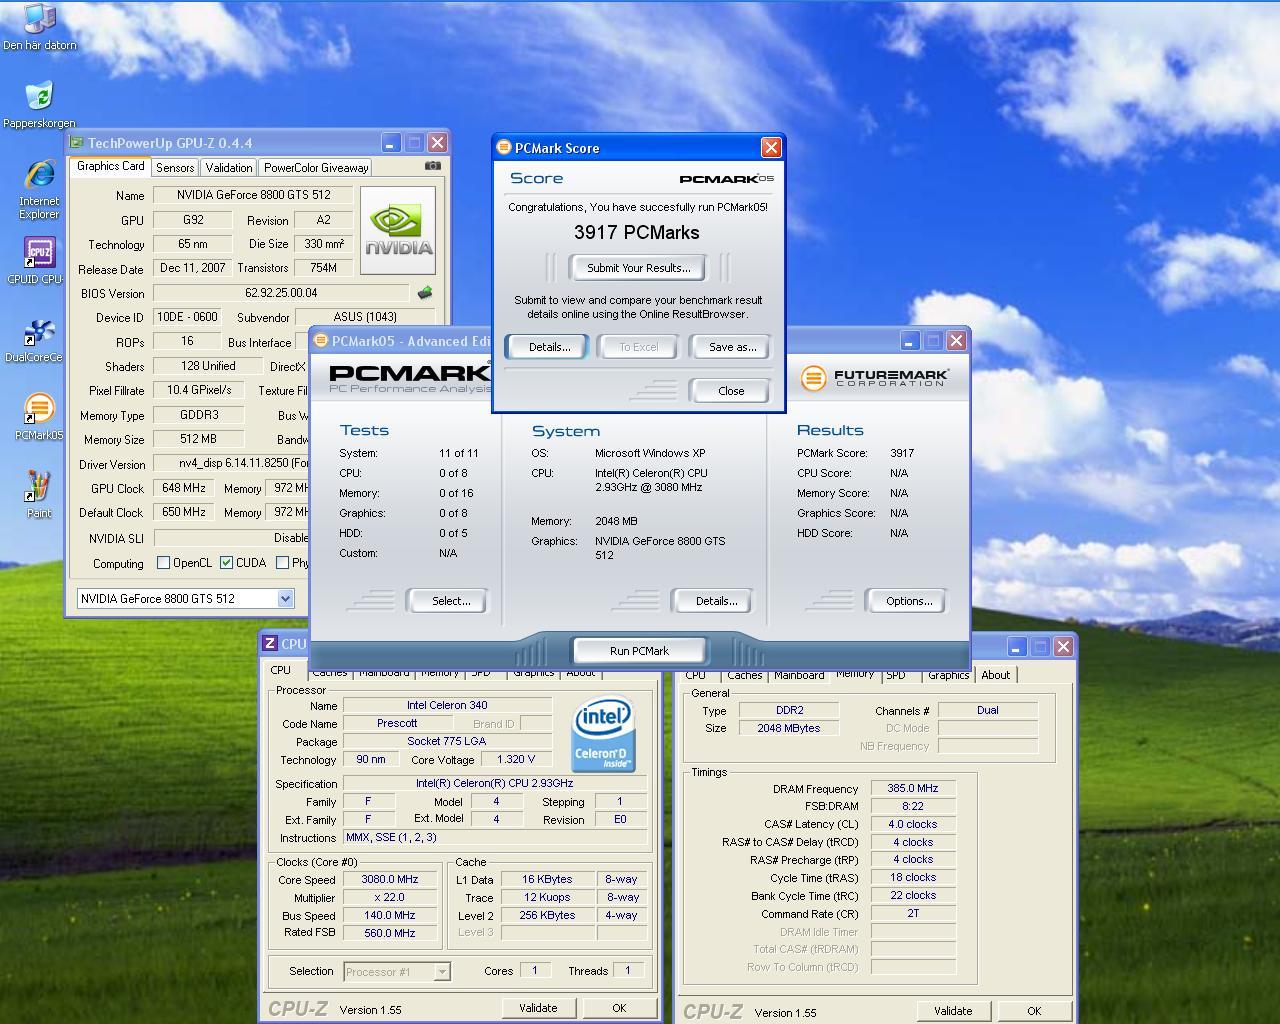Open Mainboard tab in right CPU-Z window
Viewport: 1280px width, 1024px height.
click(x=799, y=675)
